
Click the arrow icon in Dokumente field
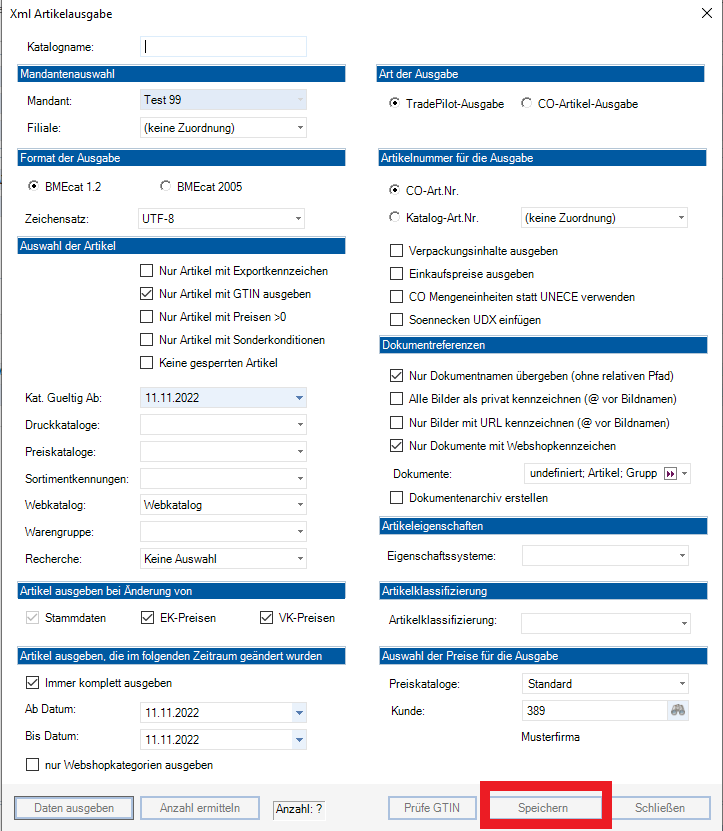pyautogui.click(x=671, y=473)
